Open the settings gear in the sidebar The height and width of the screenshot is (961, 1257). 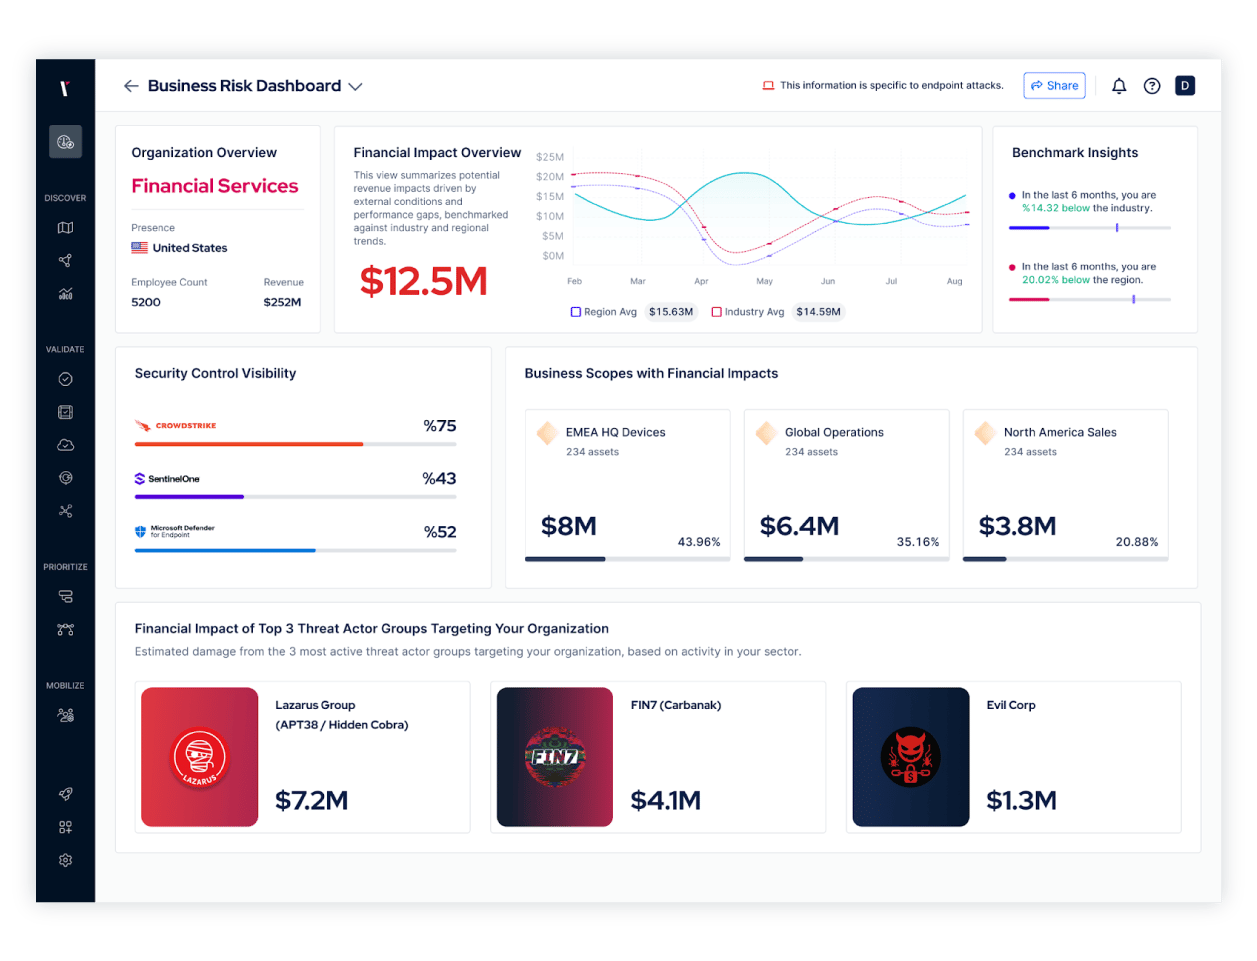point(65,860)
